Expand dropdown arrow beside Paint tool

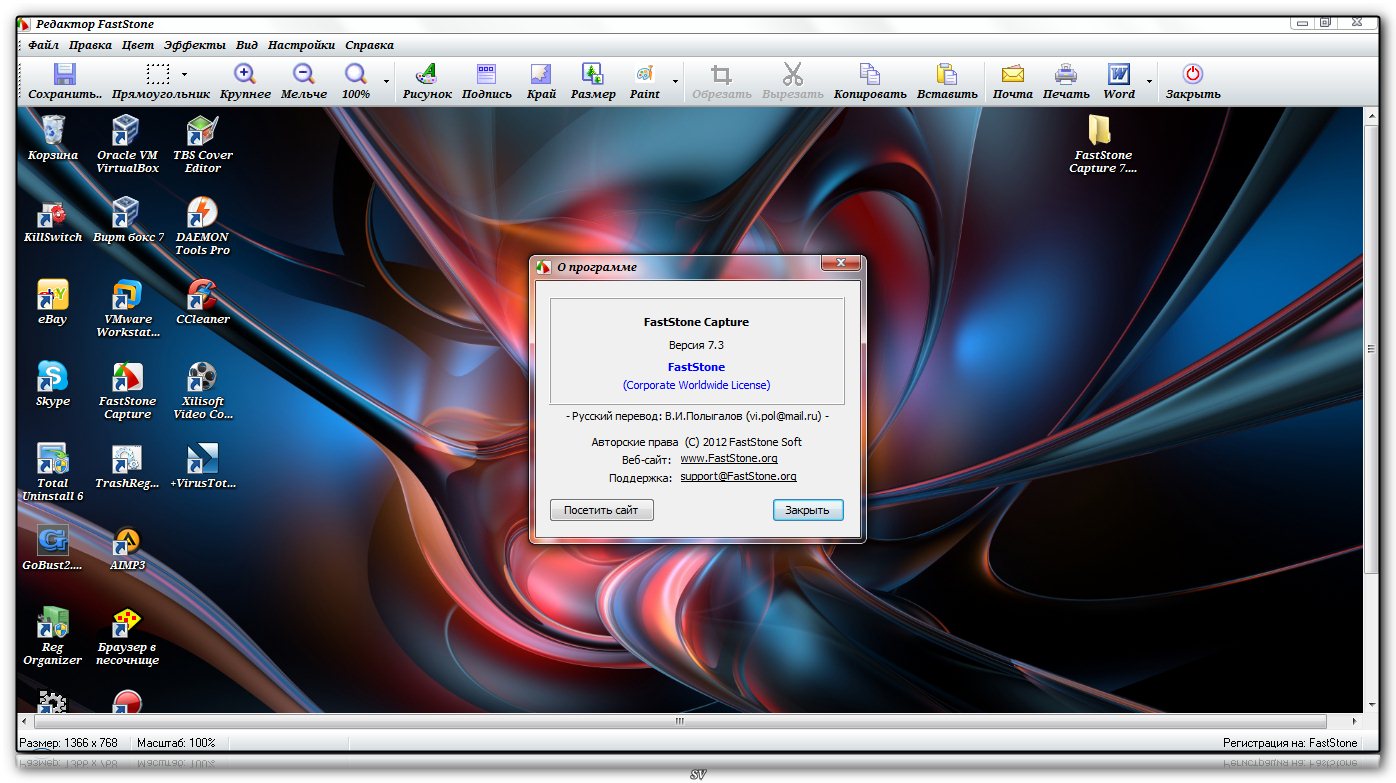pyautogui.click(x=675, y=81)
